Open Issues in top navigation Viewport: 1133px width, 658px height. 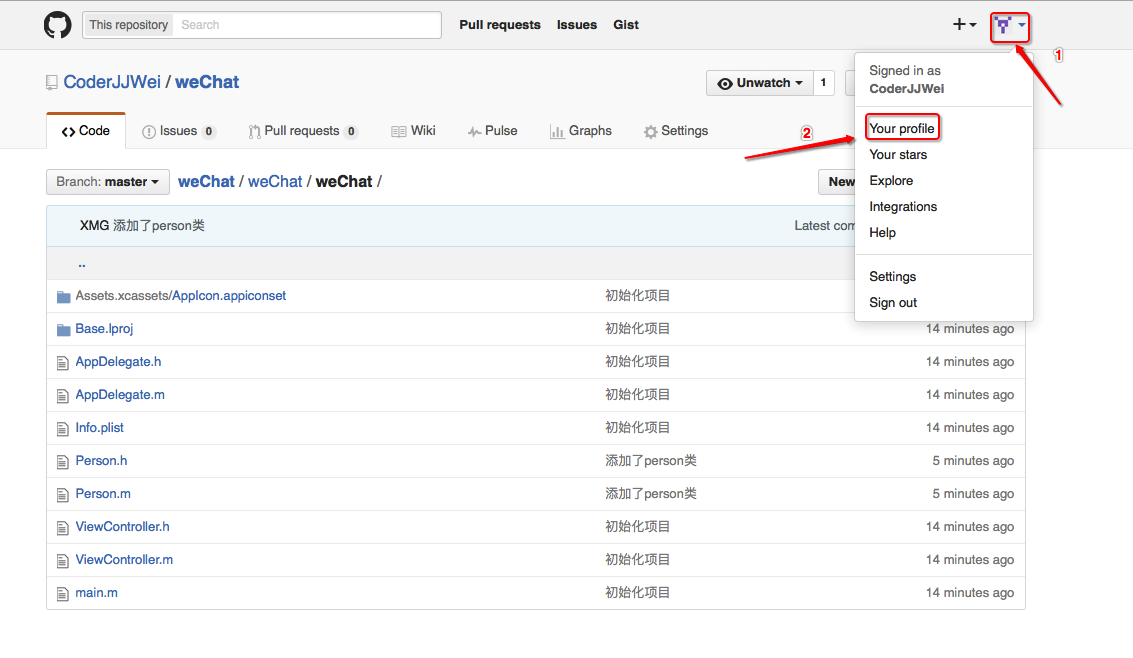point(577,25)
